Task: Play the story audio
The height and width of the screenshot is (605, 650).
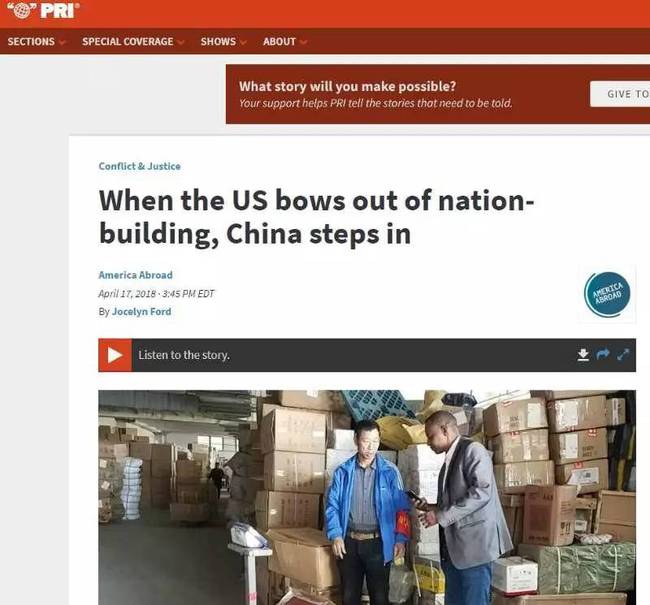Action: coord(115,355)
